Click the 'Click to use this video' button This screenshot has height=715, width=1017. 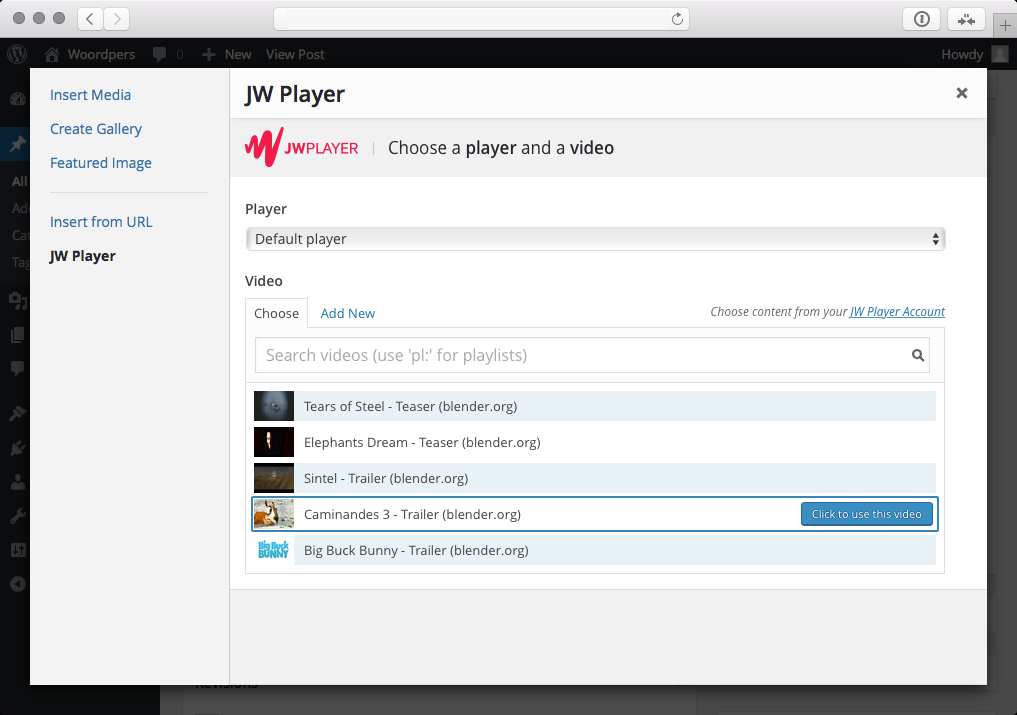(x=867, y=514)
